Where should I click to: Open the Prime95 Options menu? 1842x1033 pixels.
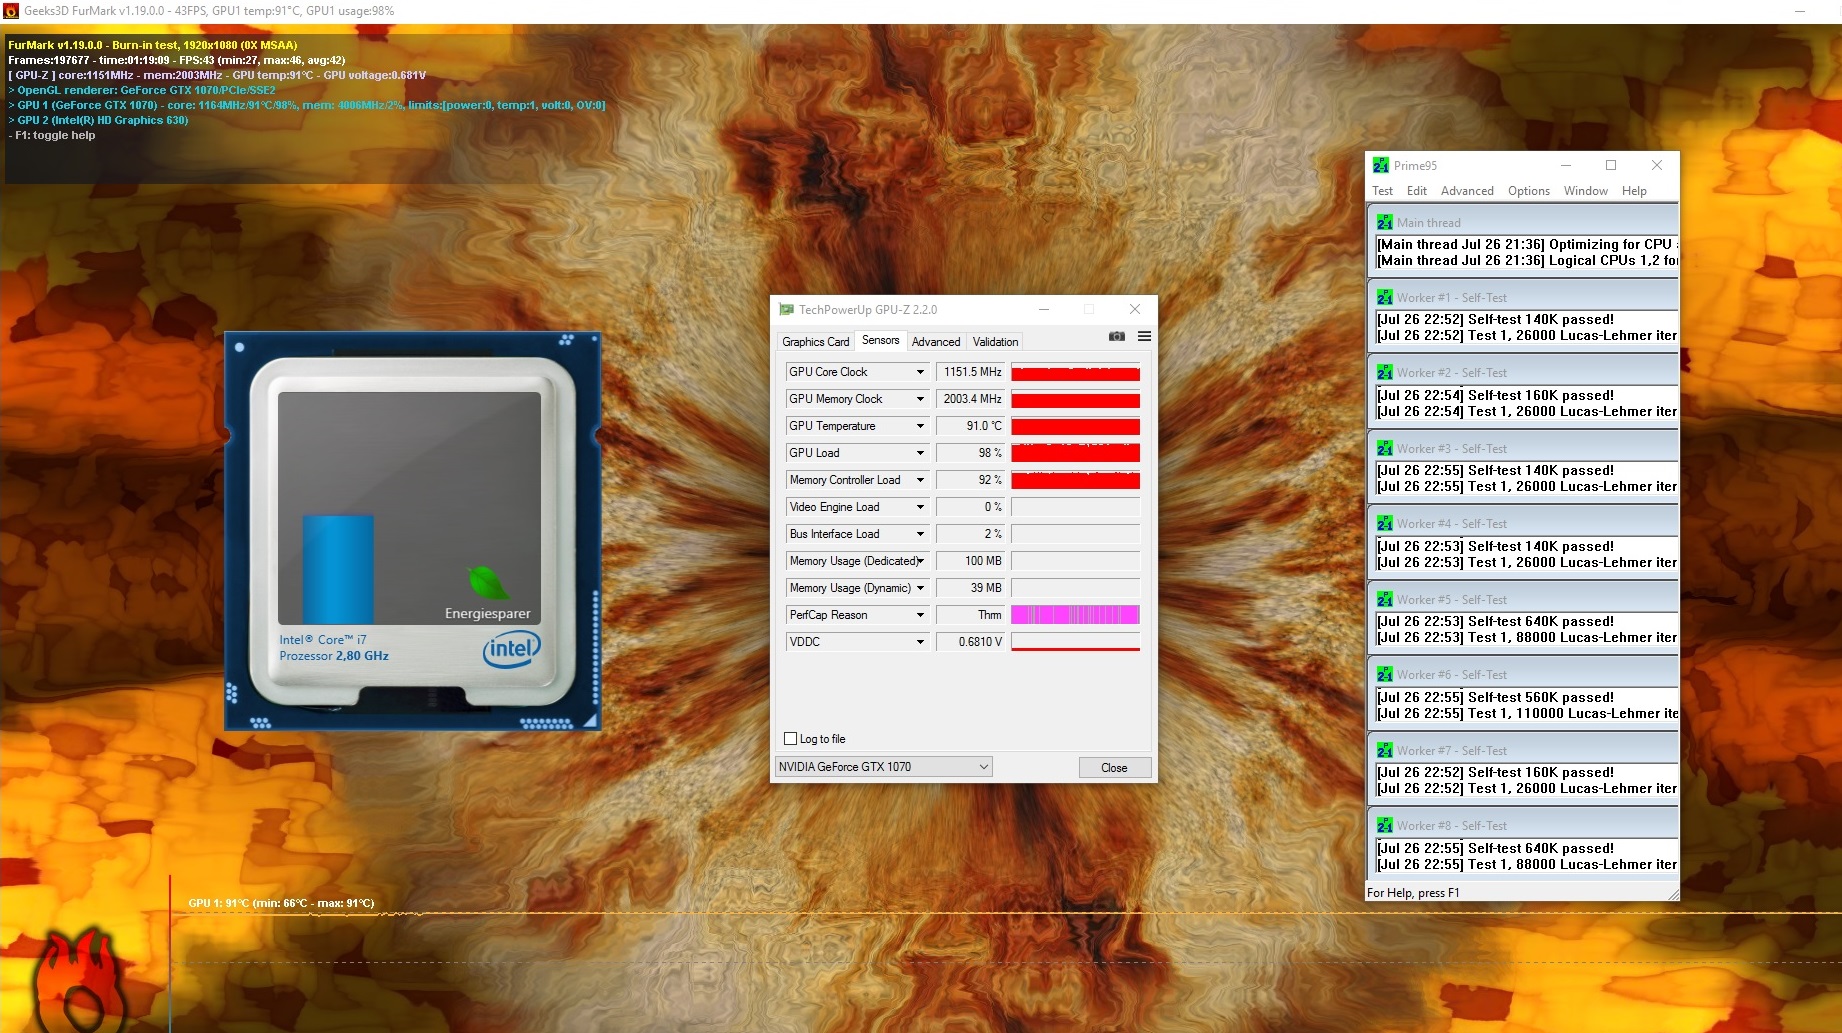click(x=1529, y=191)
